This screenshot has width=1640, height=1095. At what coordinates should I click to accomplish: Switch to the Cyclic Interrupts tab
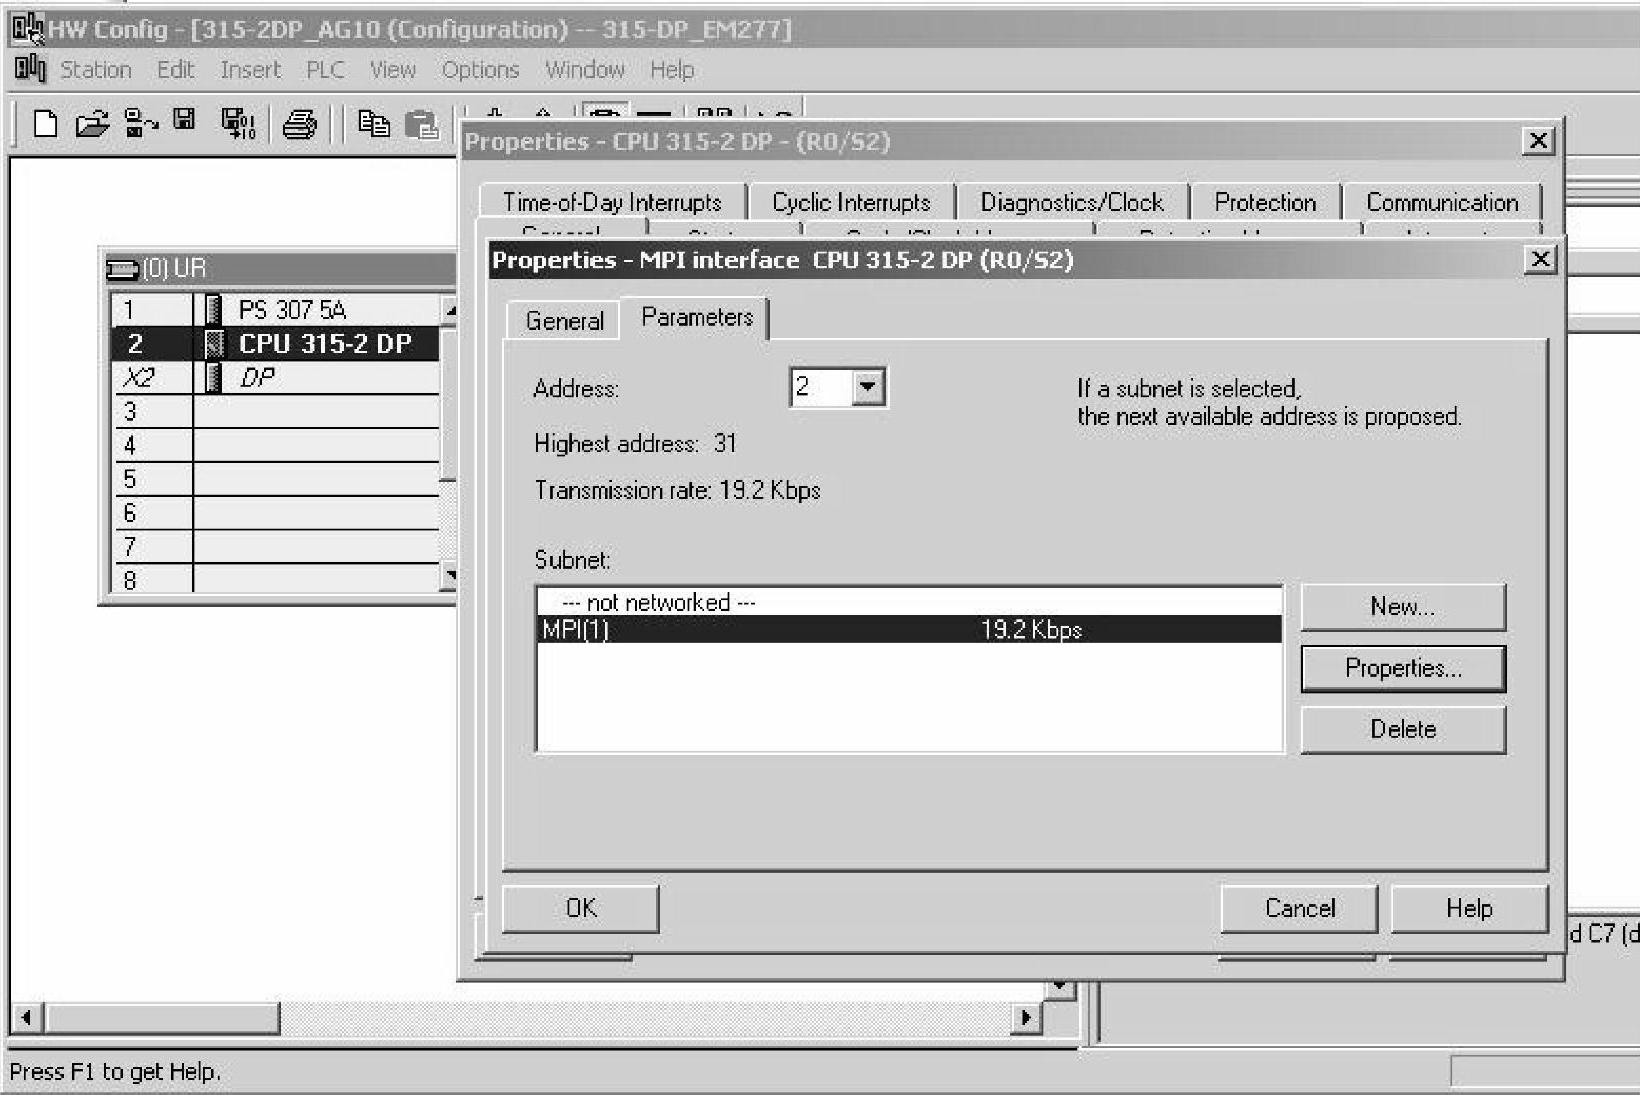(851, 202)
